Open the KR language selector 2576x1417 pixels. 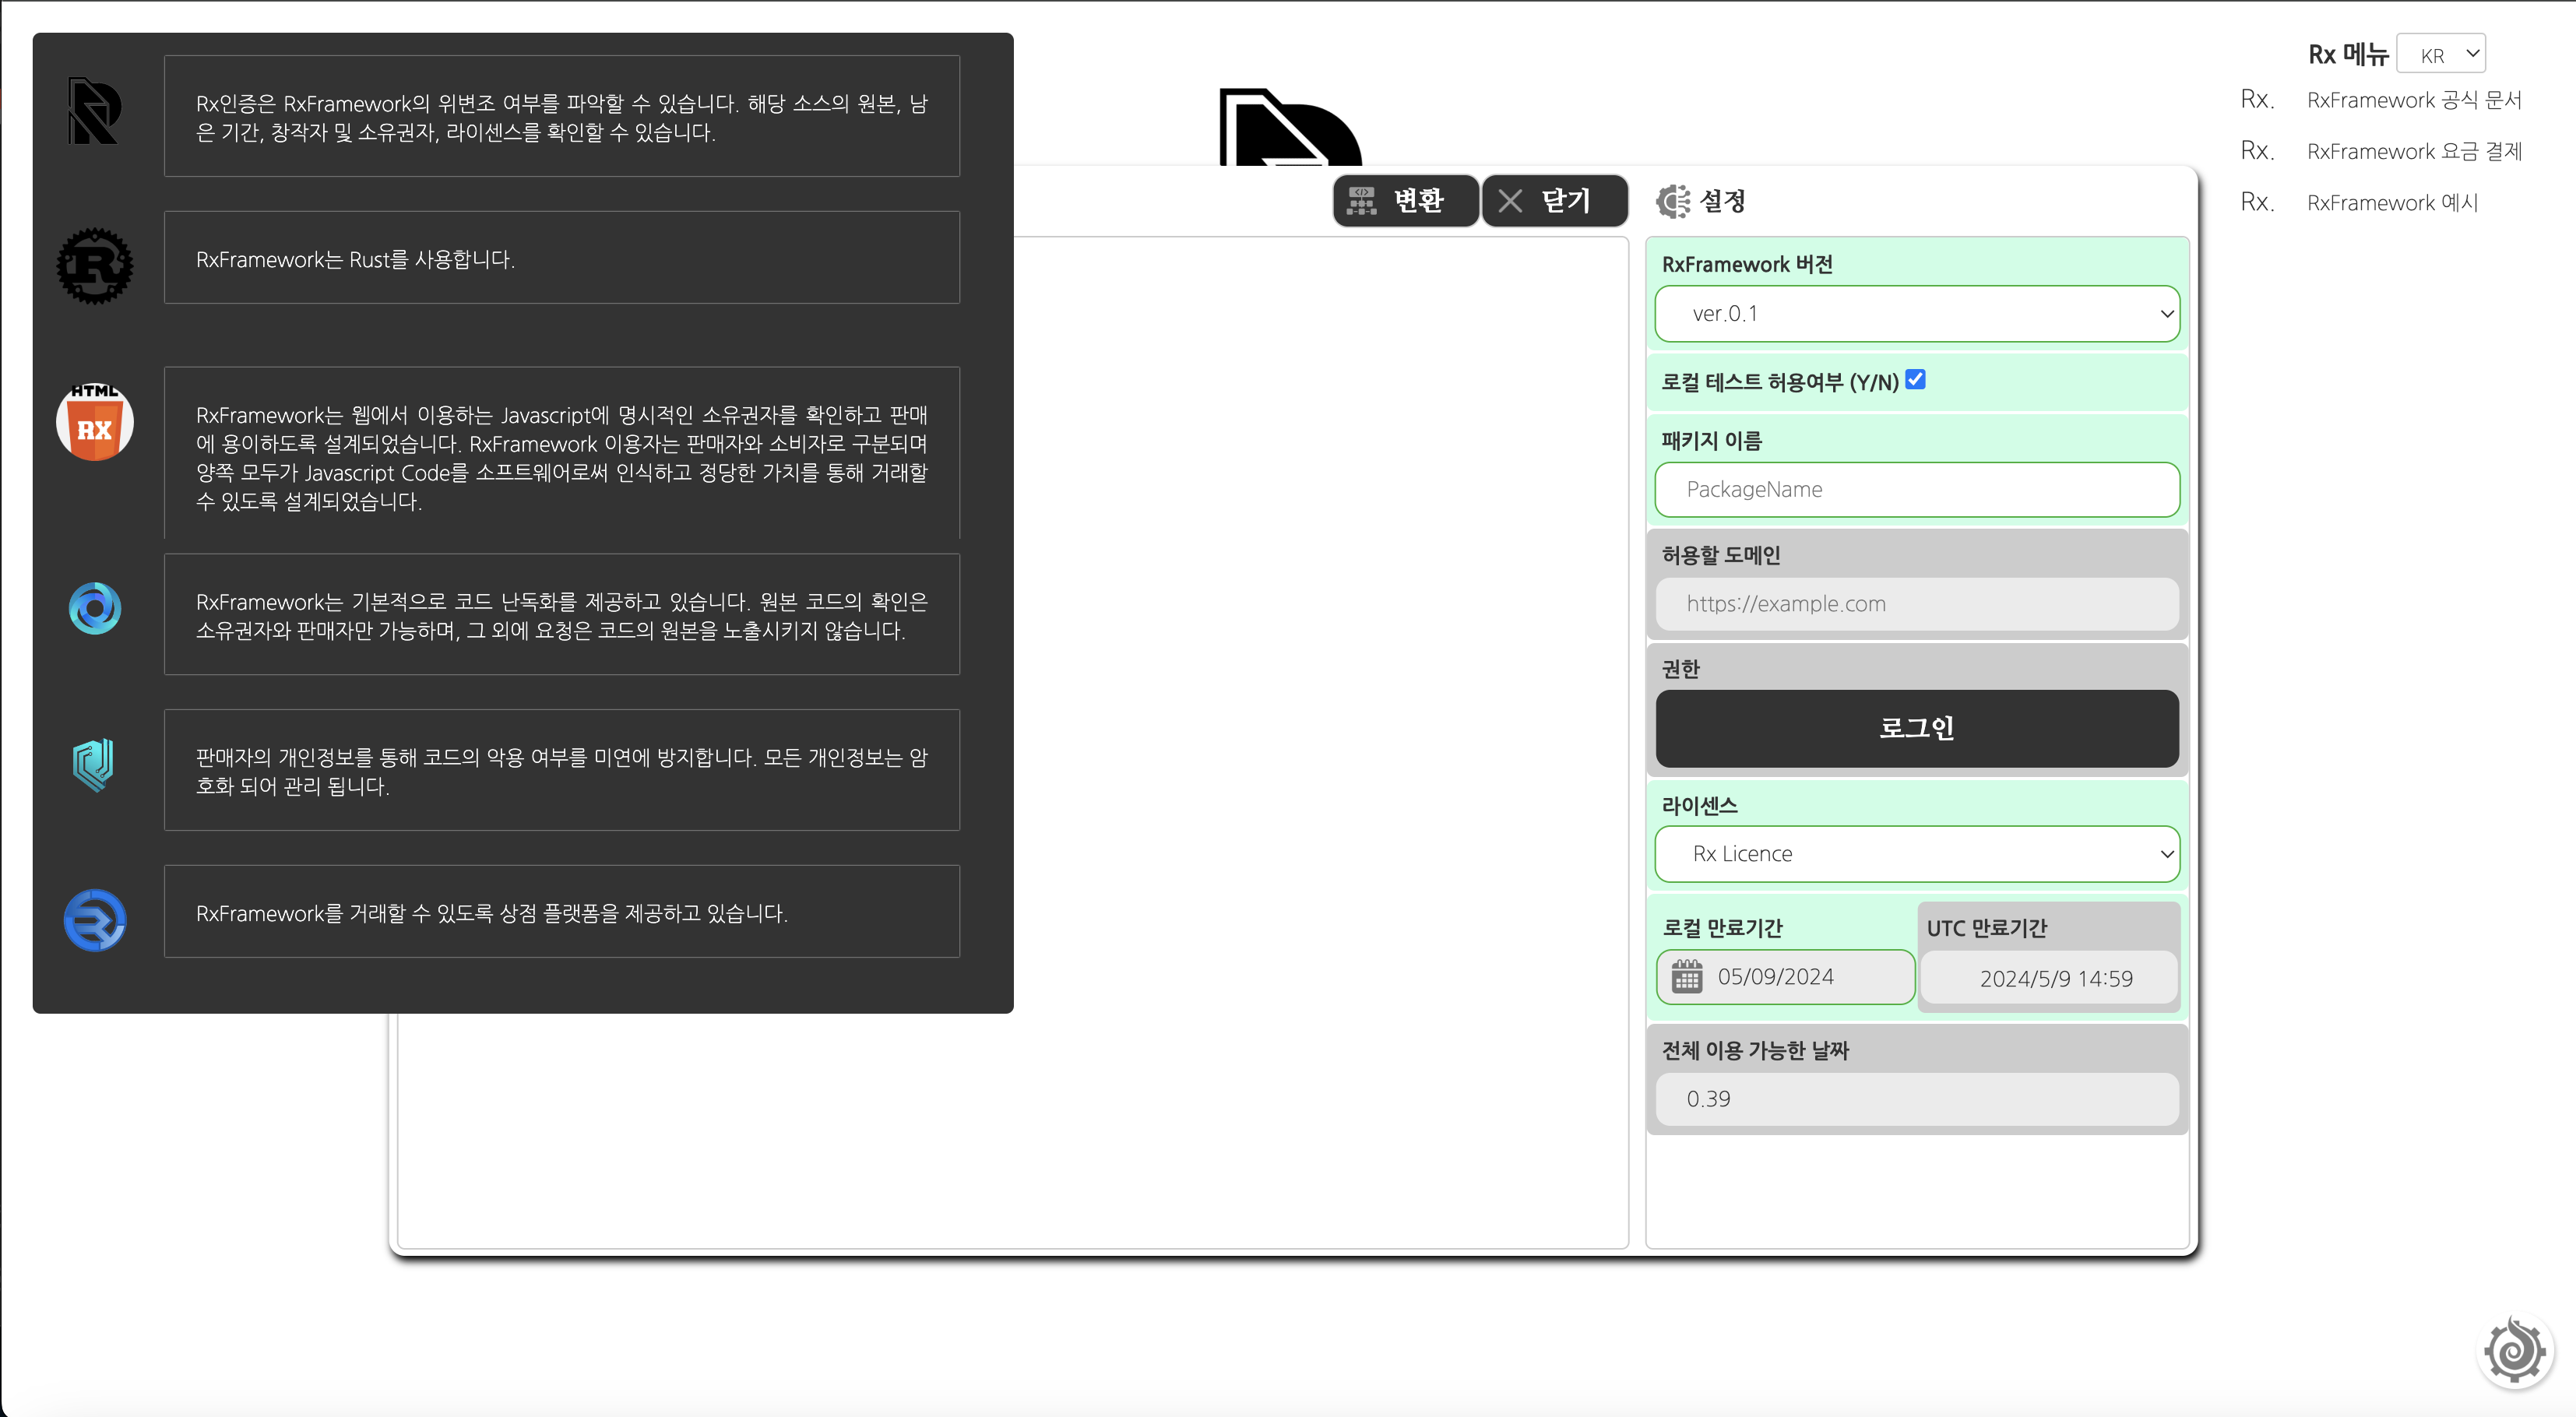point(2441,55)
